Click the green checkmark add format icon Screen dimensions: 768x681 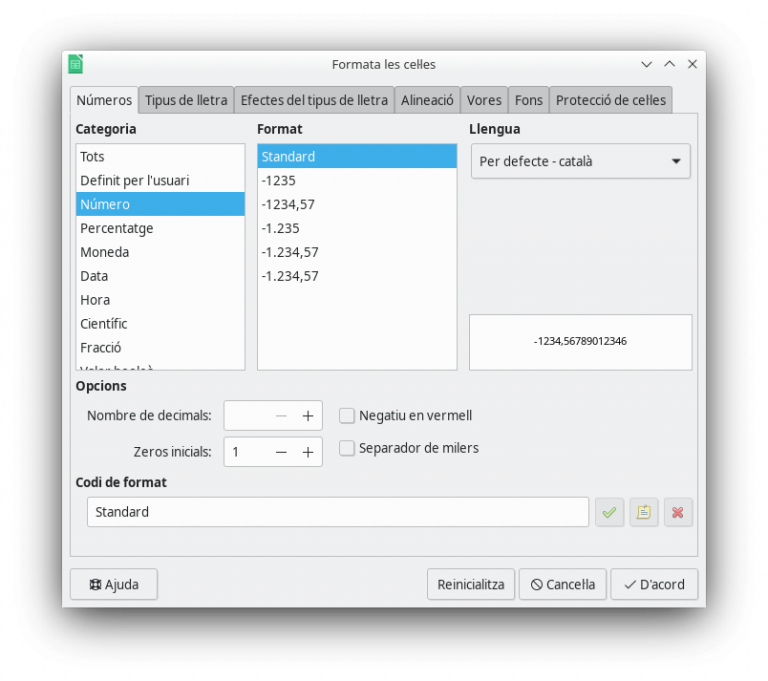pos(609,512)
